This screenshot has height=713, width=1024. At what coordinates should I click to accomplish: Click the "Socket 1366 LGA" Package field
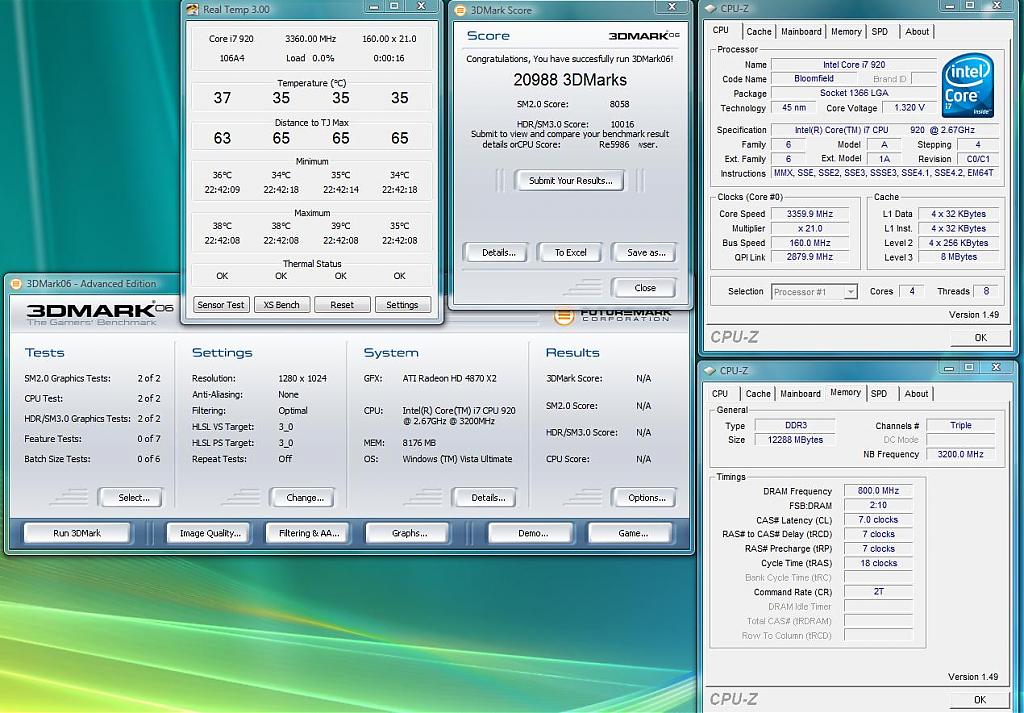point(854,93)
